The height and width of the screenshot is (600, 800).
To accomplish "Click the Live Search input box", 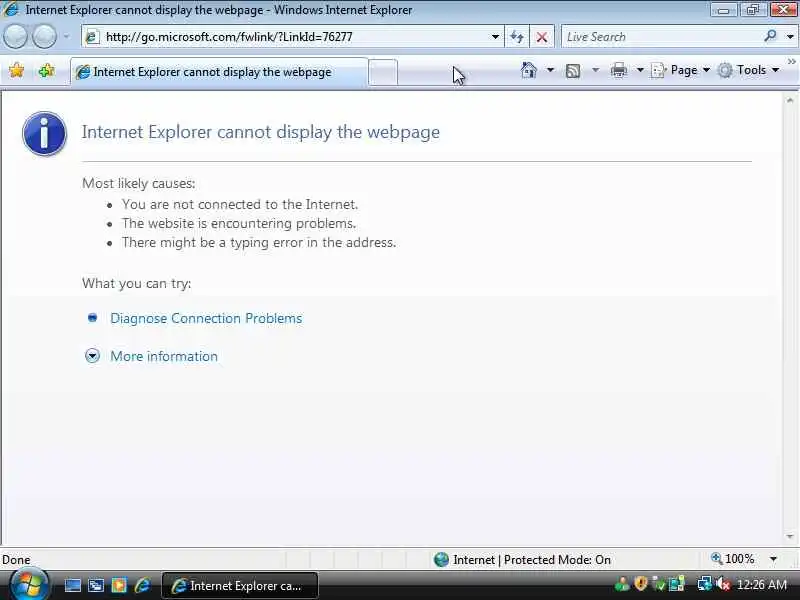I will coord(661,37).
